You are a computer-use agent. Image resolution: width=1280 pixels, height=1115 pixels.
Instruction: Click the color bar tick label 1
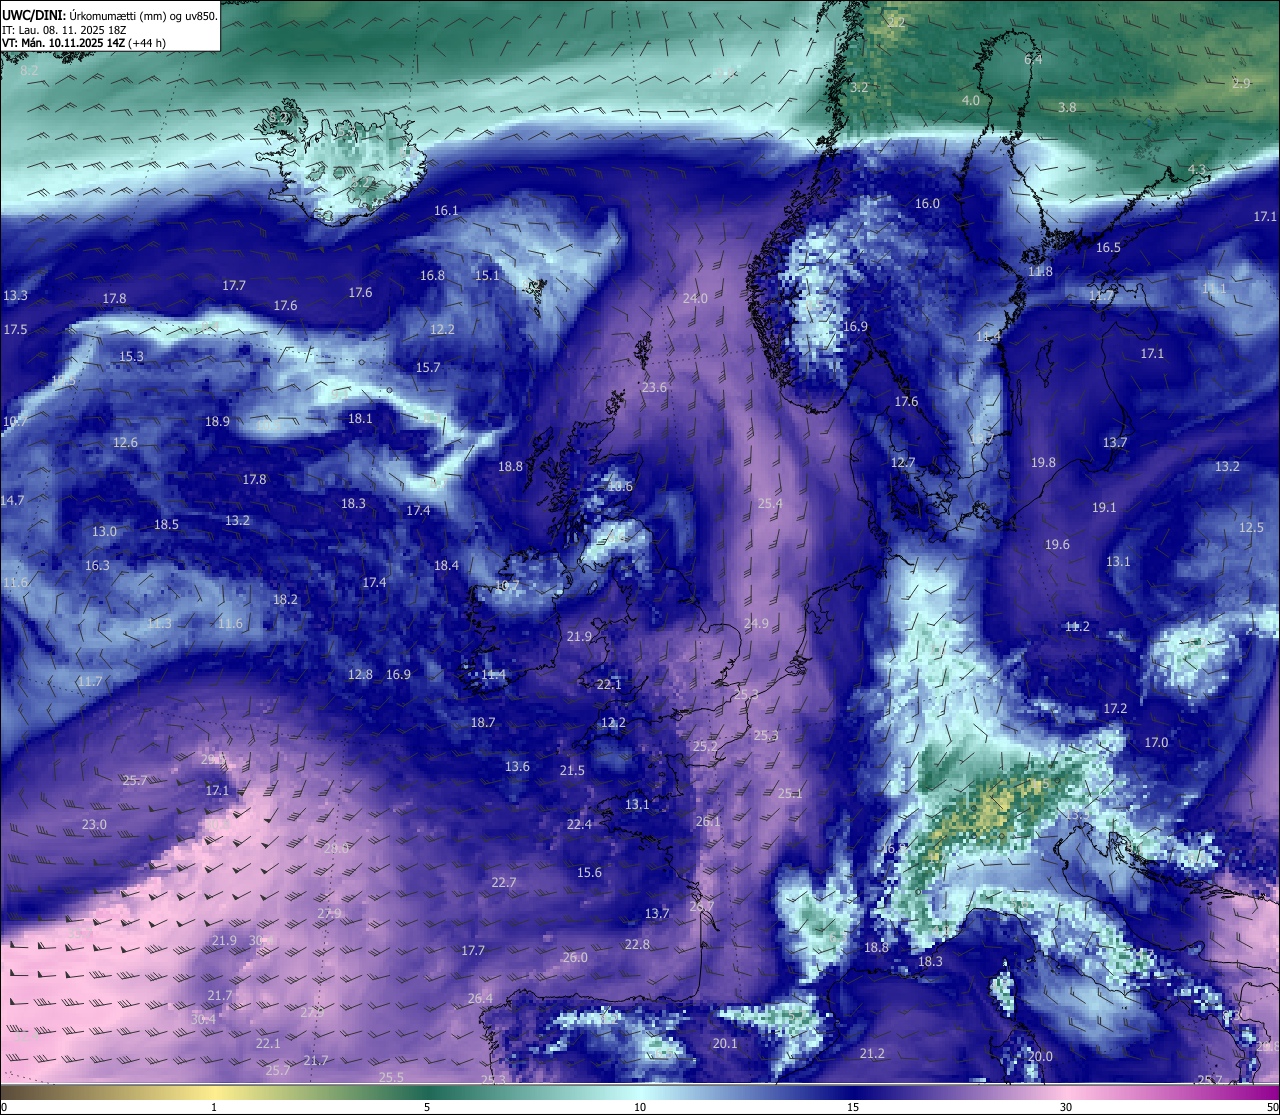(x=214, y=1107)
